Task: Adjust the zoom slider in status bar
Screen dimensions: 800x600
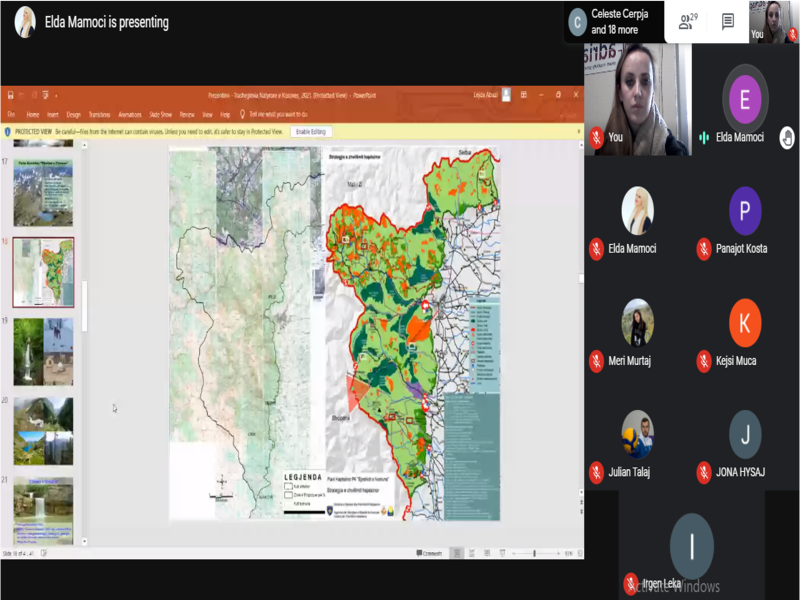Action: point(534,553)
